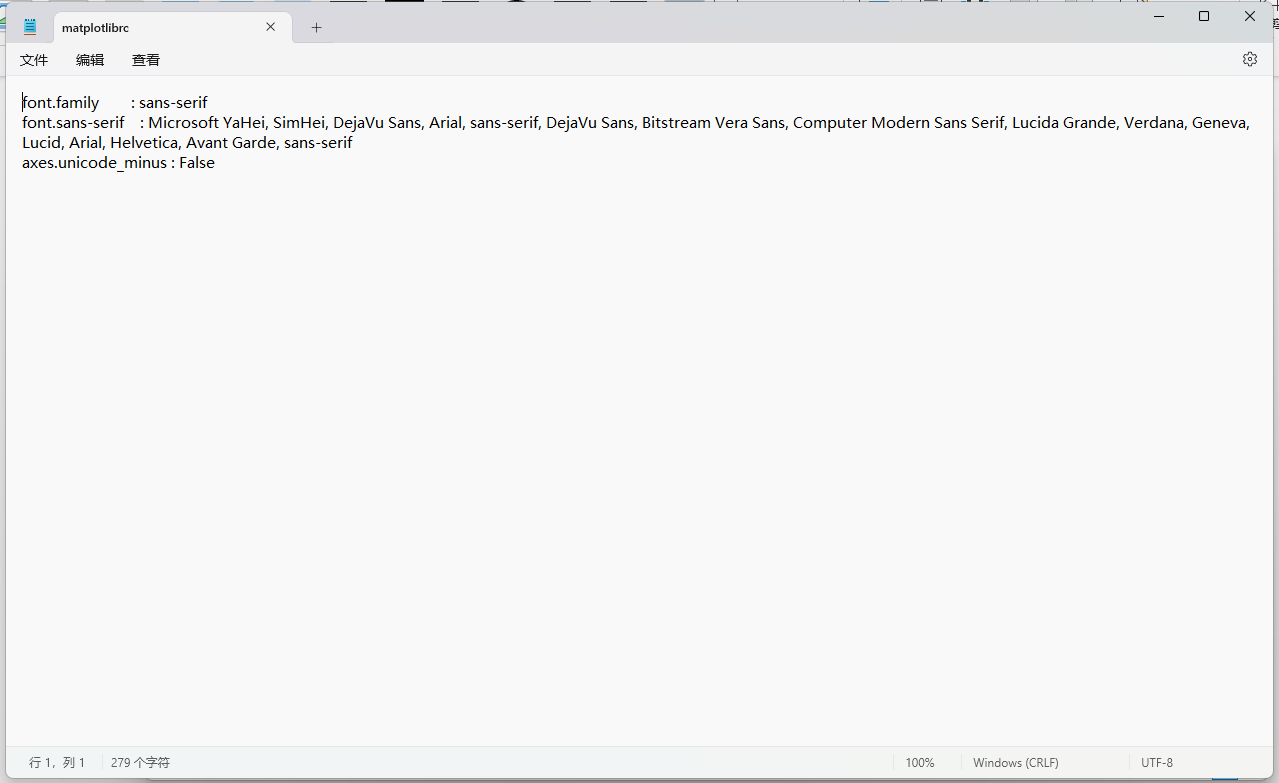Viewport: 1279px width, 783px height.
Task: Close the matplotlibrc tab
Action: (x=271, y=27)
